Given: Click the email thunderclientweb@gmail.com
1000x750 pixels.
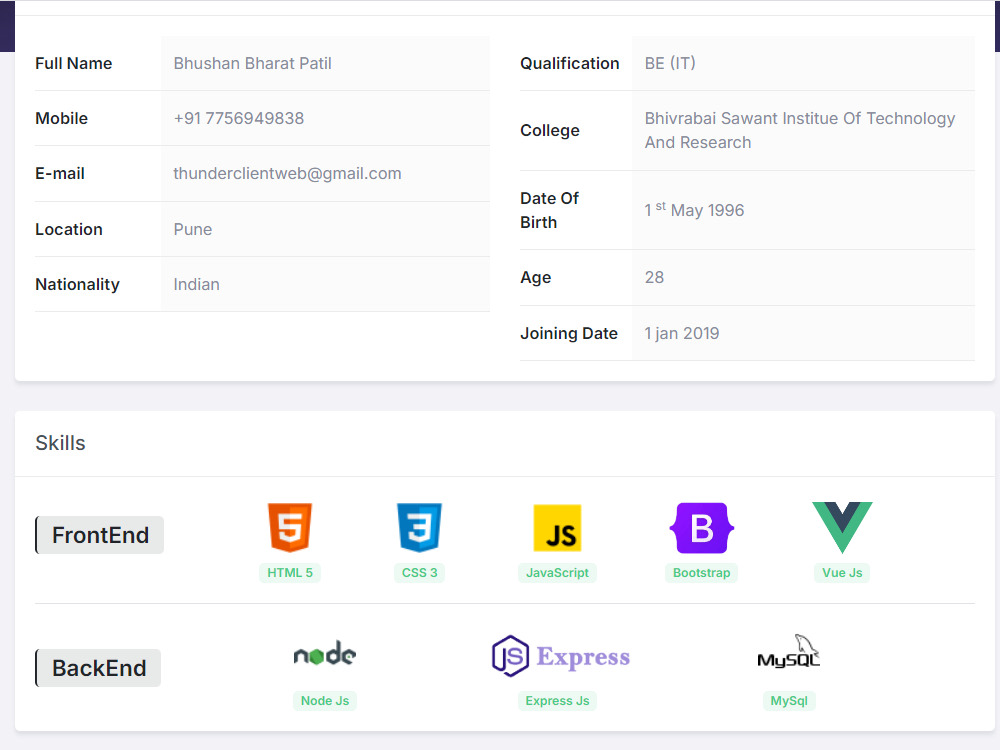Looking at the screenshot, I should click(x=287, y=173).
